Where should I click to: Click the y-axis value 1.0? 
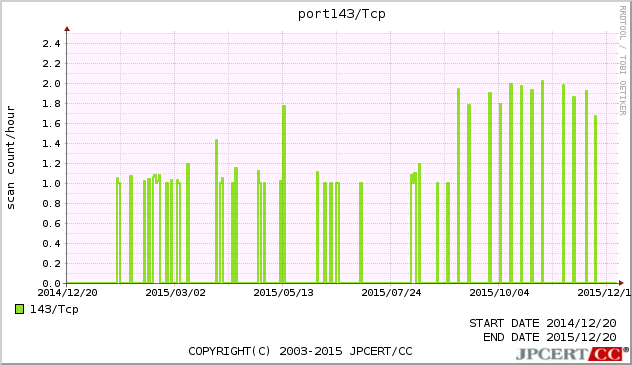pyautogui.click(x=51, y=183)
